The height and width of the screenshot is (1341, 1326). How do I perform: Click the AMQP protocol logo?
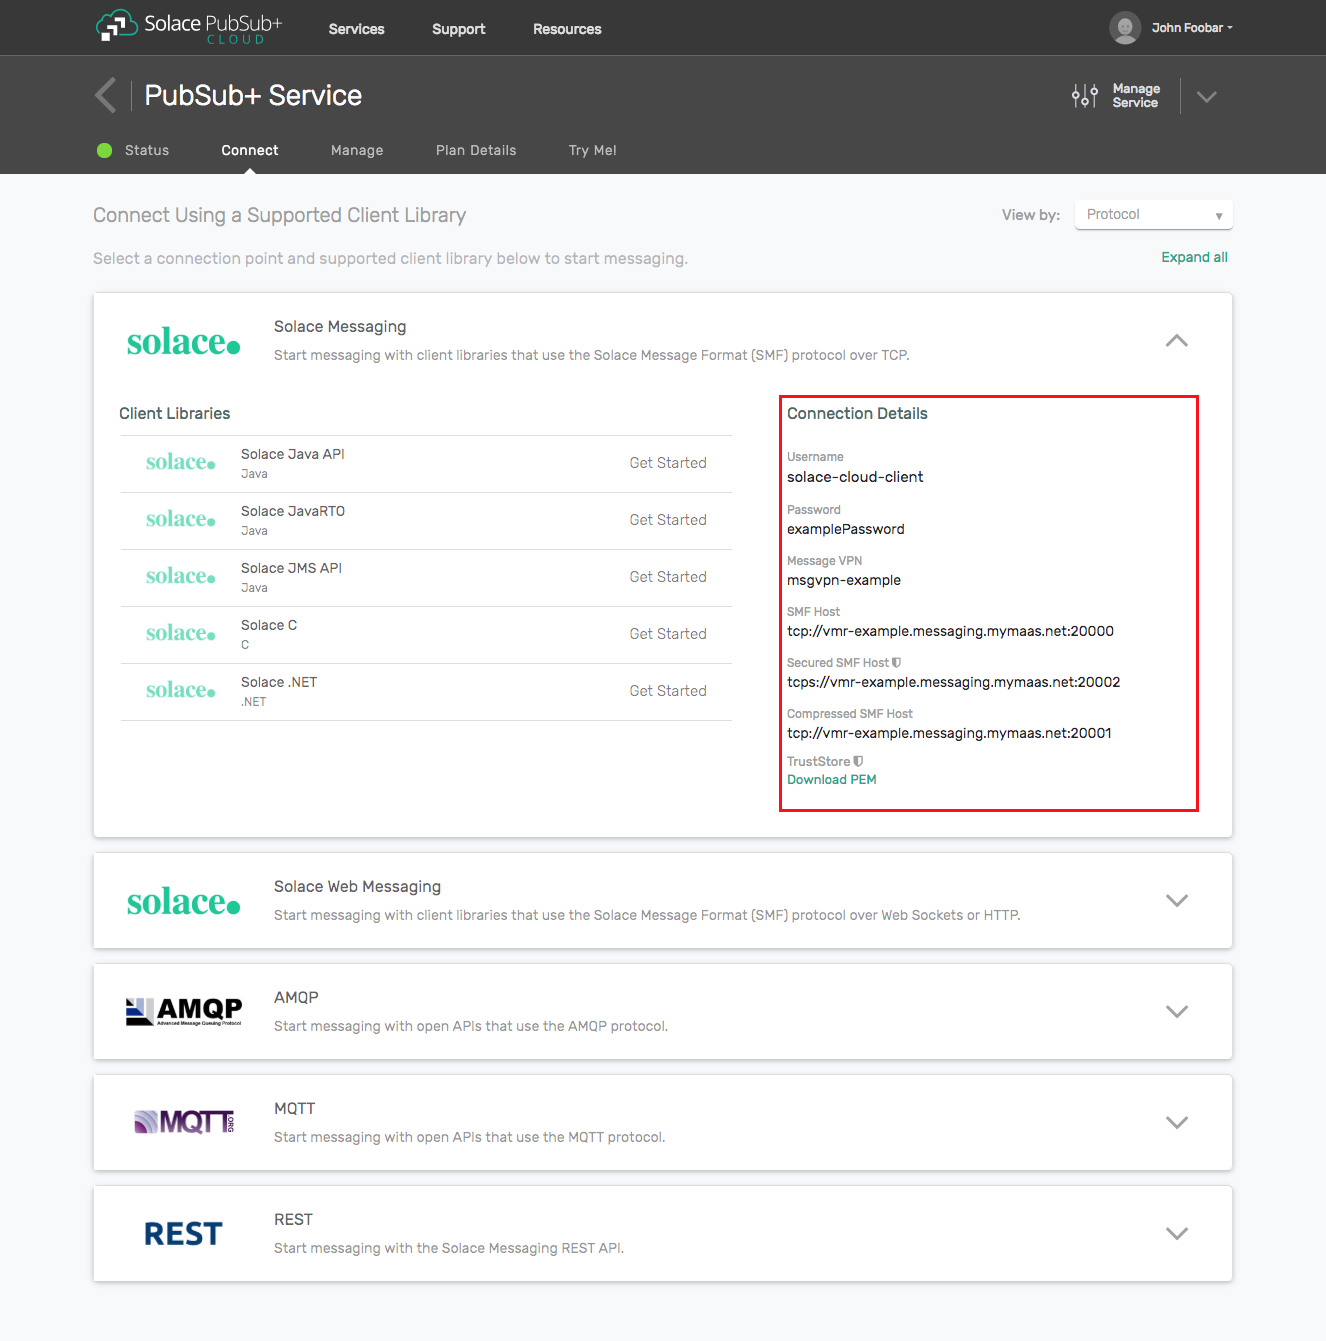click(x=184, y=1011)
